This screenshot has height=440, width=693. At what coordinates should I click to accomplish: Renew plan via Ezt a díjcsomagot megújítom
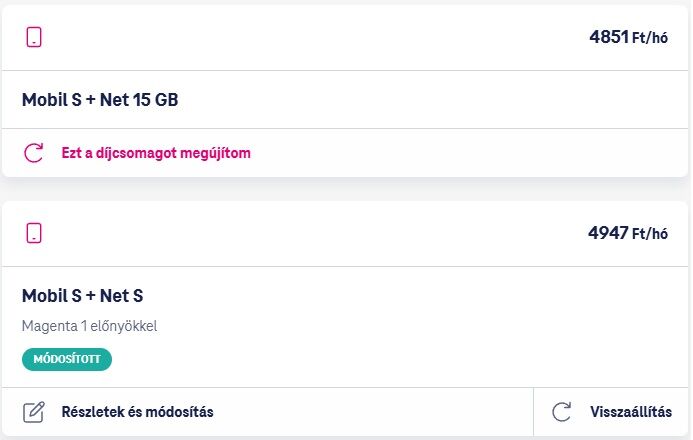coord(156,153)
